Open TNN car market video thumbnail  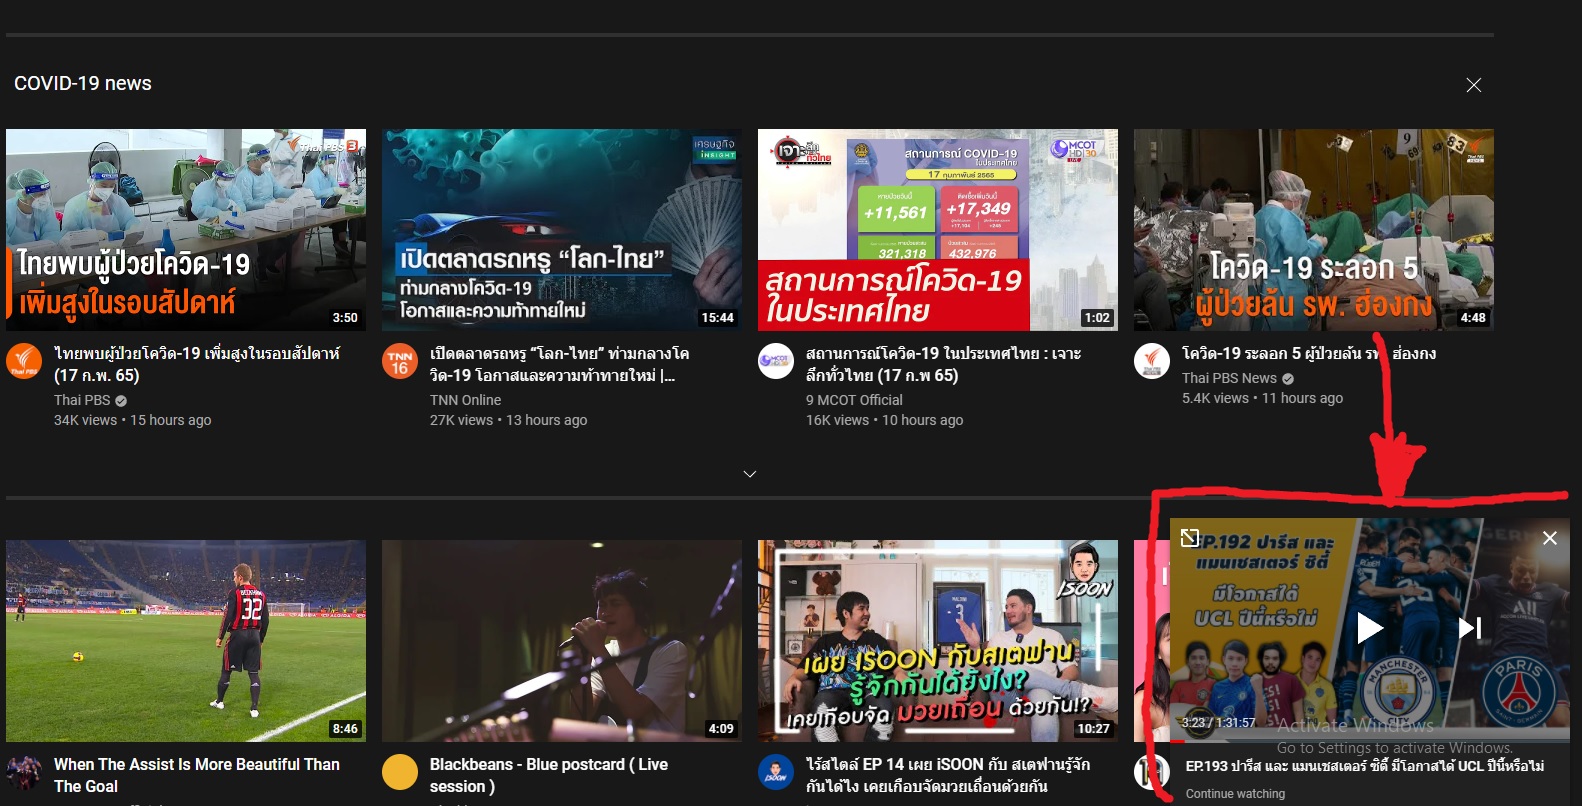pos(562,230)
